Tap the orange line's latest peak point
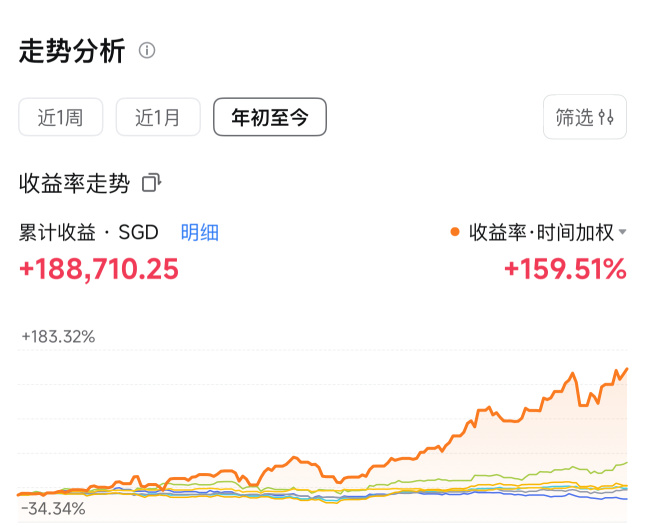Viewport: 645px width, 527px height. [x=627, y=369]
